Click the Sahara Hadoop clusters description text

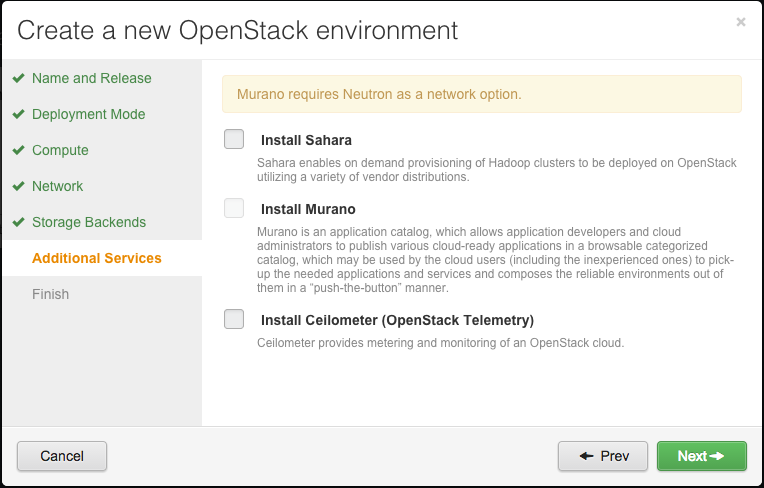[x=497, y=169]
